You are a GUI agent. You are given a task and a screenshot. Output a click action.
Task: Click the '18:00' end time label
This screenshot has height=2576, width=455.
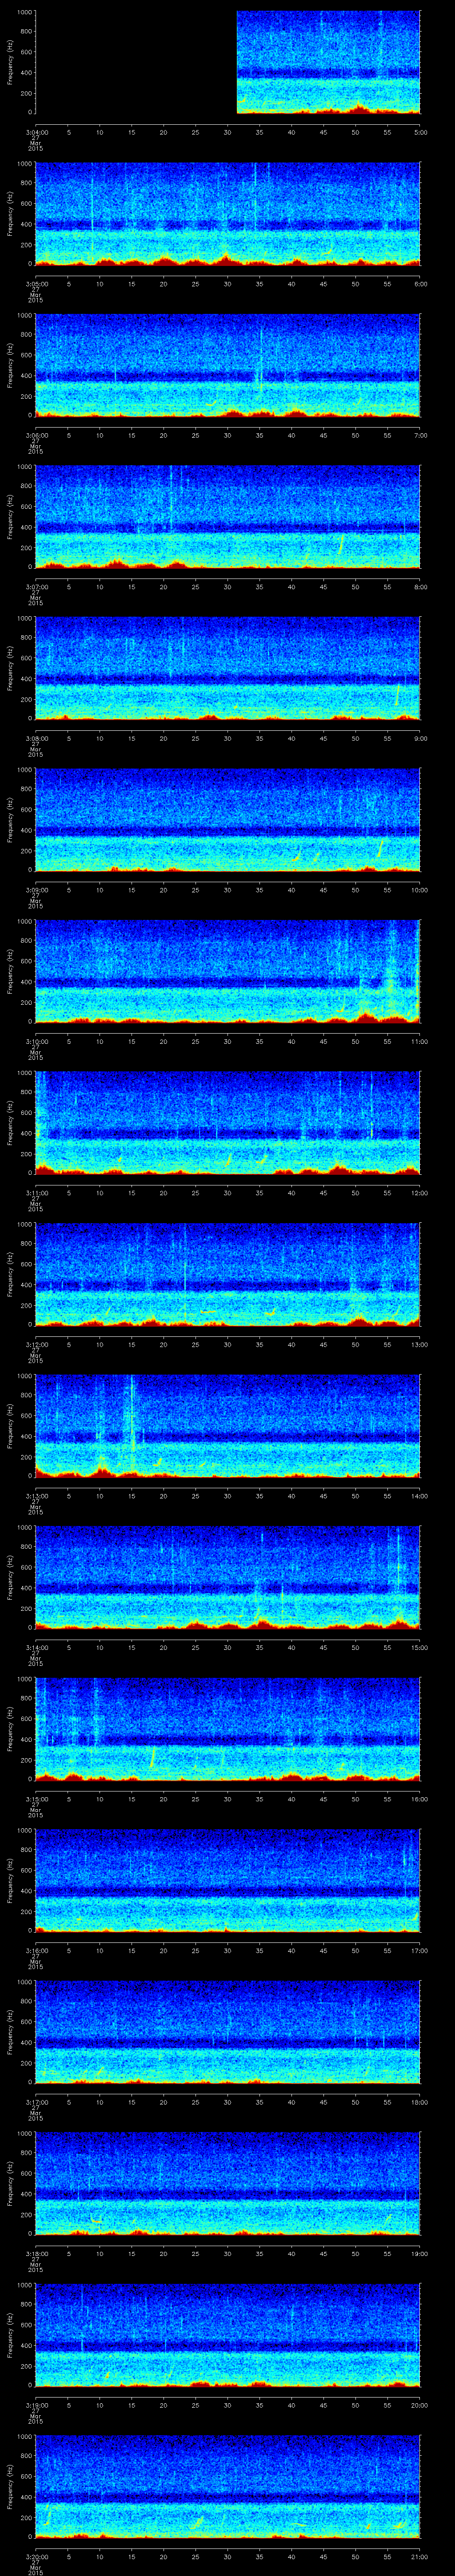point(420,2102)
